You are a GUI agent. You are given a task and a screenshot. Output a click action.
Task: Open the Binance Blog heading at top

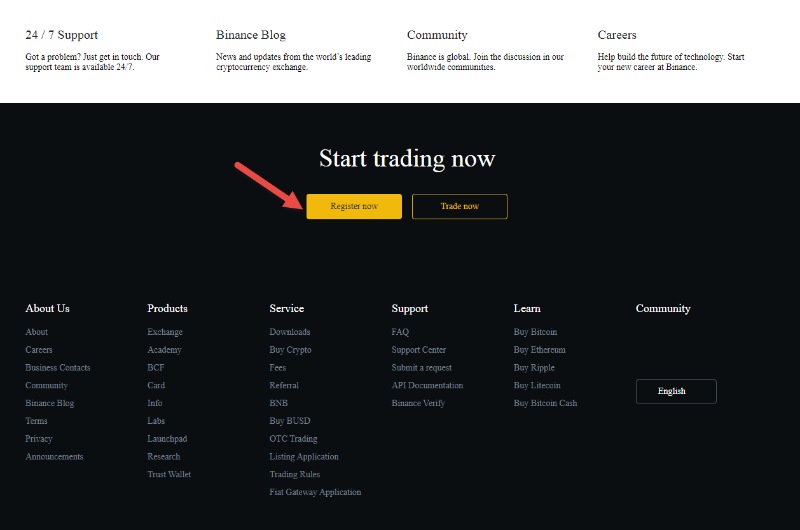(251, 35)
